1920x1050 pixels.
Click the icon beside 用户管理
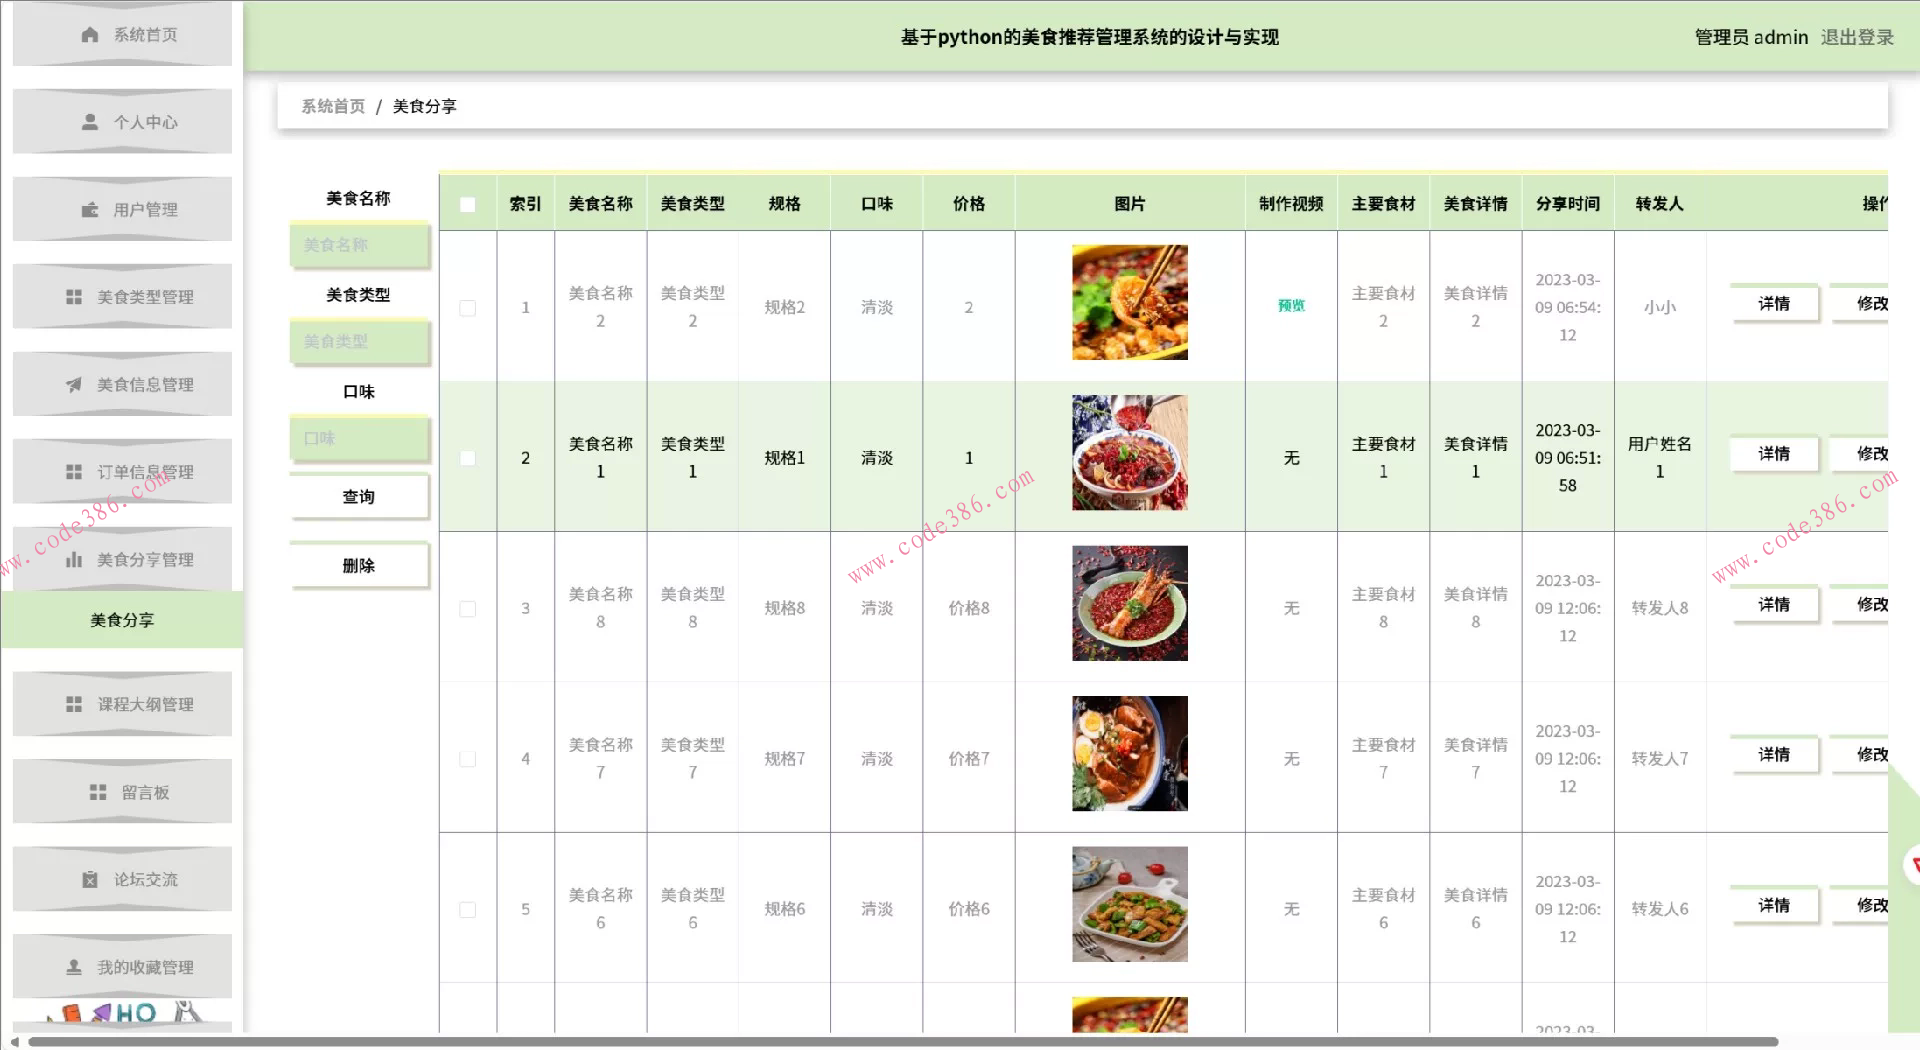[90, 210]
